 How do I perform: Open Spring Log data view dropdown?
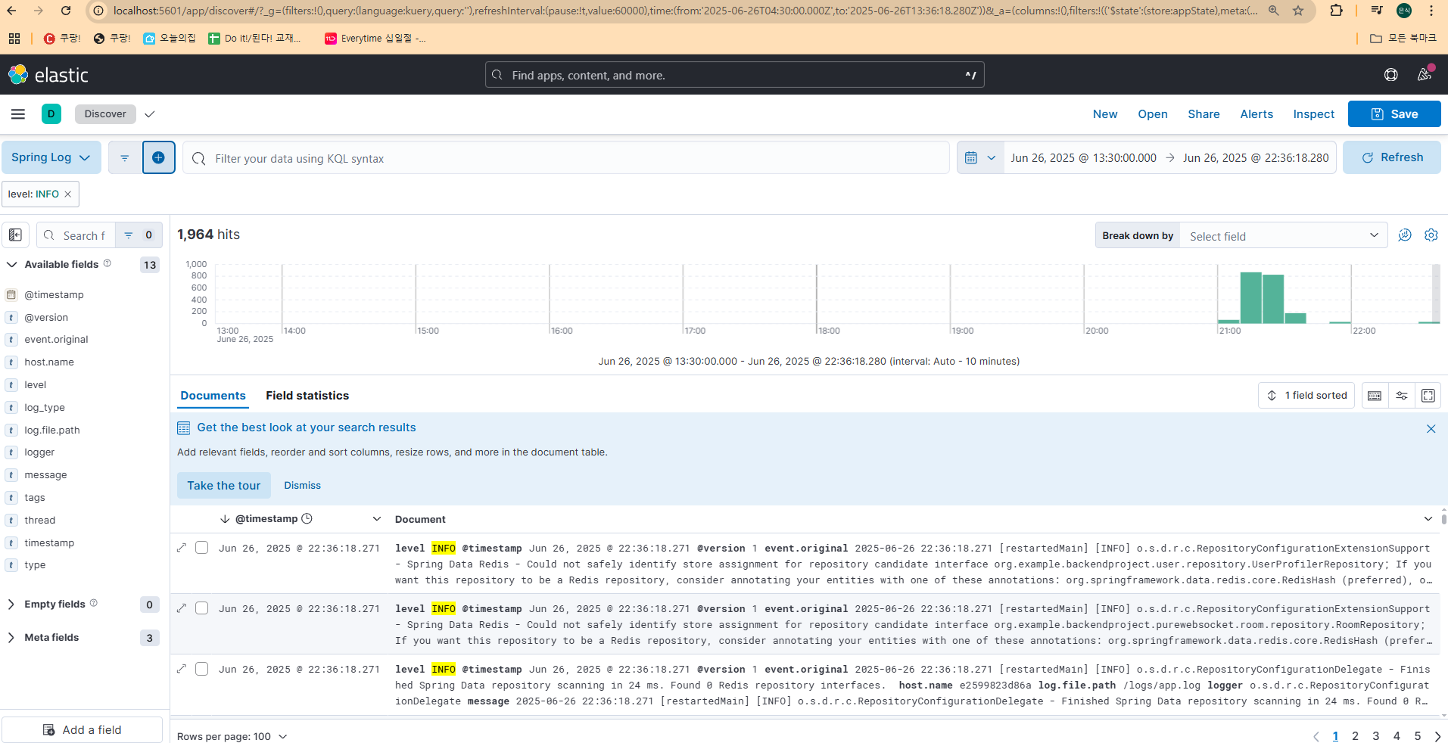[x=51, y=158]
